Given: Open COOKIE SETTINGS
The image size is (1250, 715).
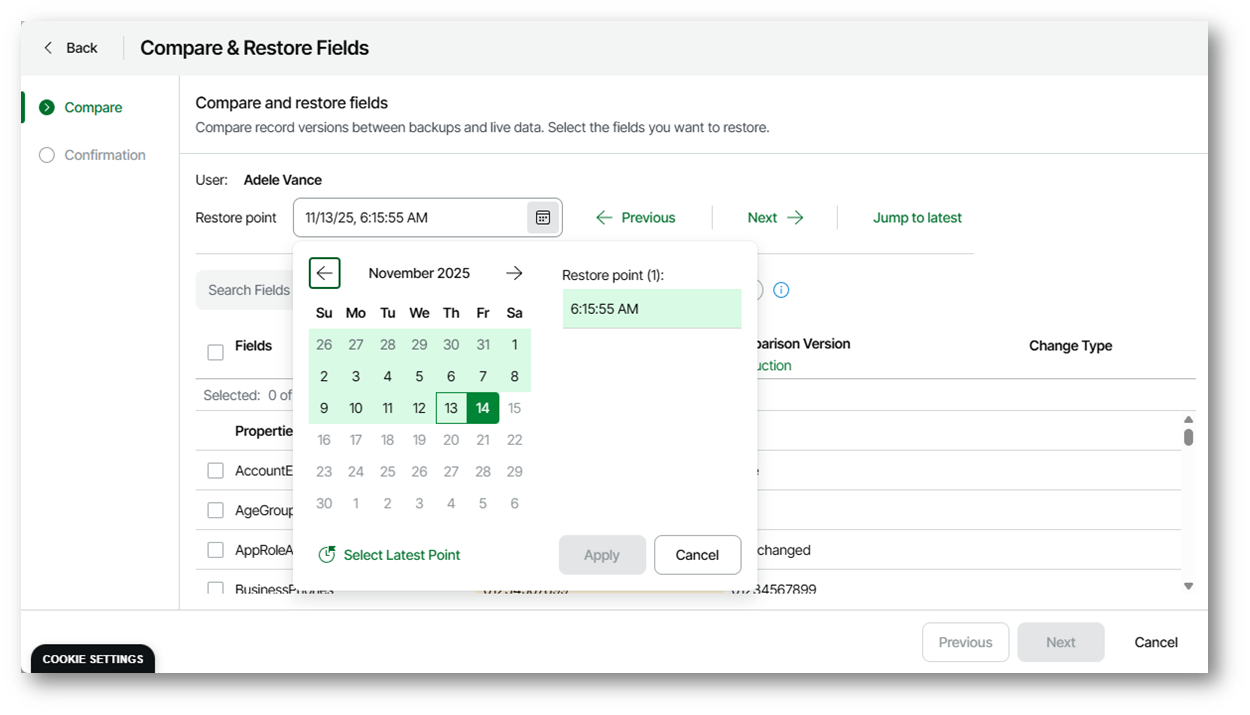Looking at the screenshot, I should pyautogui.click(x=93, y=659).
